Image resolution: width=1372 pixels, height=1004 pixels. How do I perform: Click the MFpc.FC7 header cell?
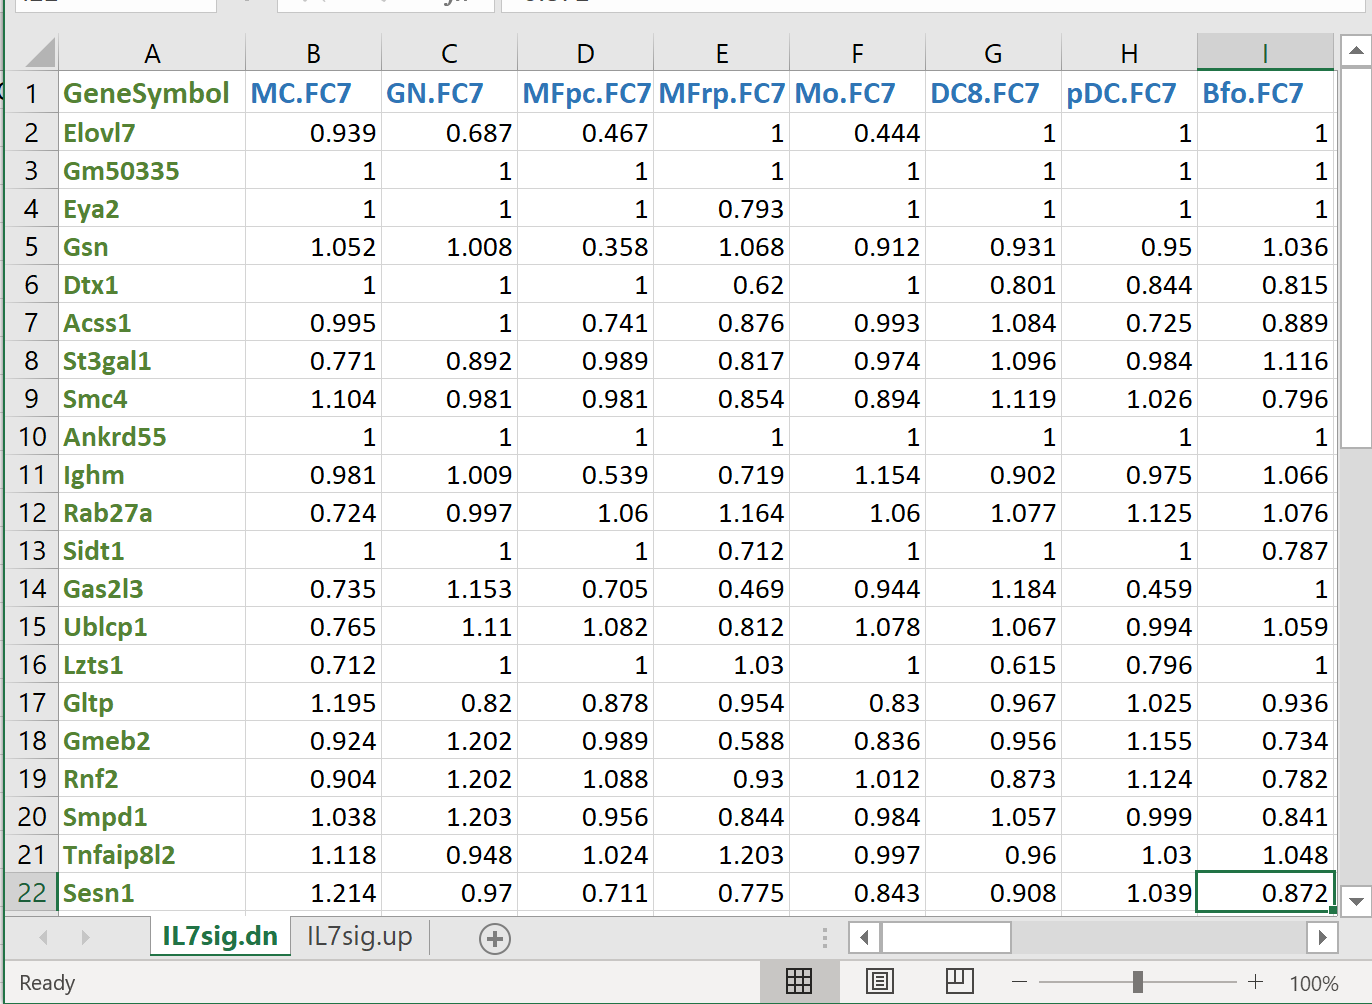[x=586, y=93]
